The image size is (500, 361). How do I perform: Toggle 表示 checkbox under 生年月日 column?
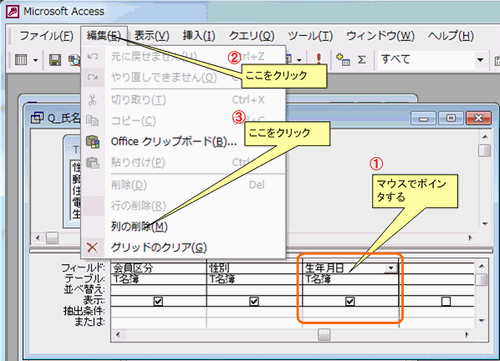[x=350, y=301]
